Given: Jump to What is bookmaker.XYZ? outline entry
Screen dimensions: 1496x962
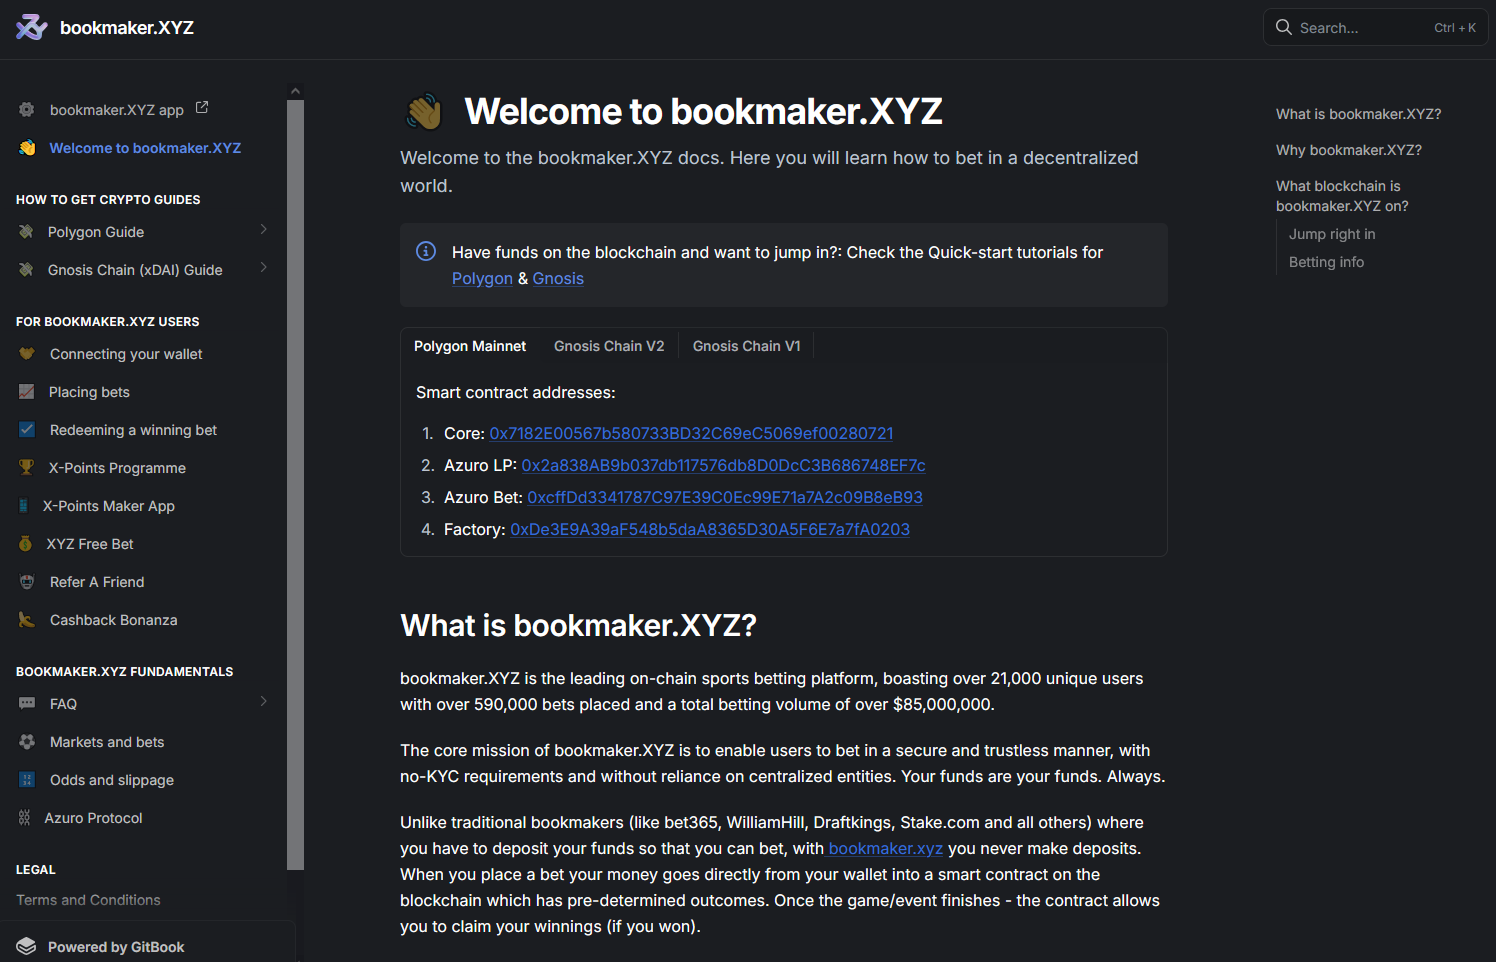Looking at the screenshot, I should coord(1358,114).
